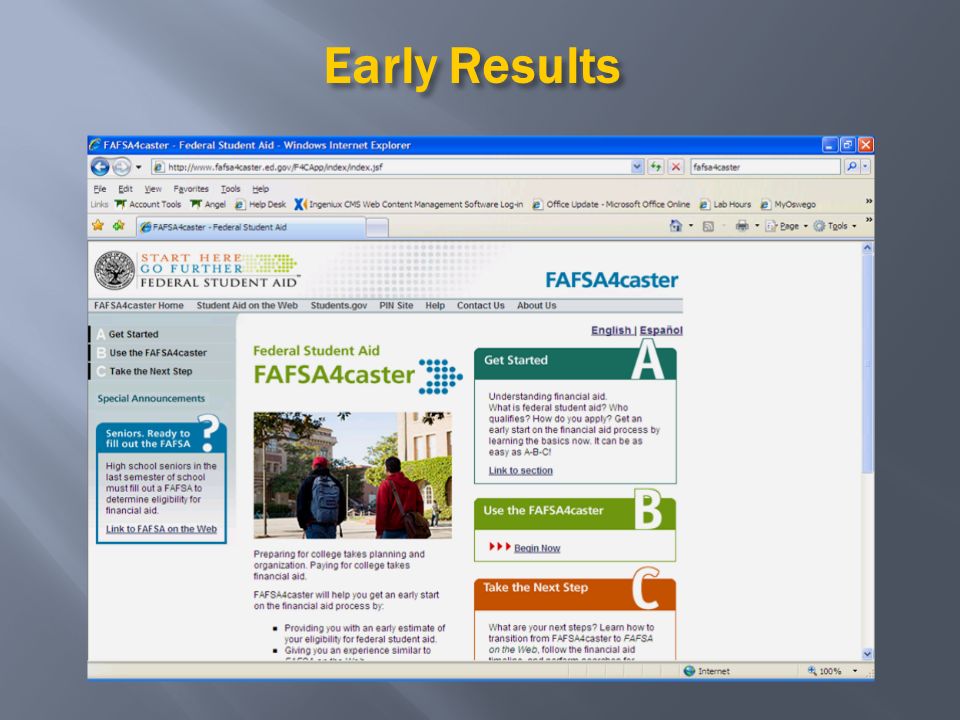Open the Help Desk links-bar shortcut
Image resolution: width=960 pixels, height=720 pixels.
pyautogui.click(x=261, y=204)
